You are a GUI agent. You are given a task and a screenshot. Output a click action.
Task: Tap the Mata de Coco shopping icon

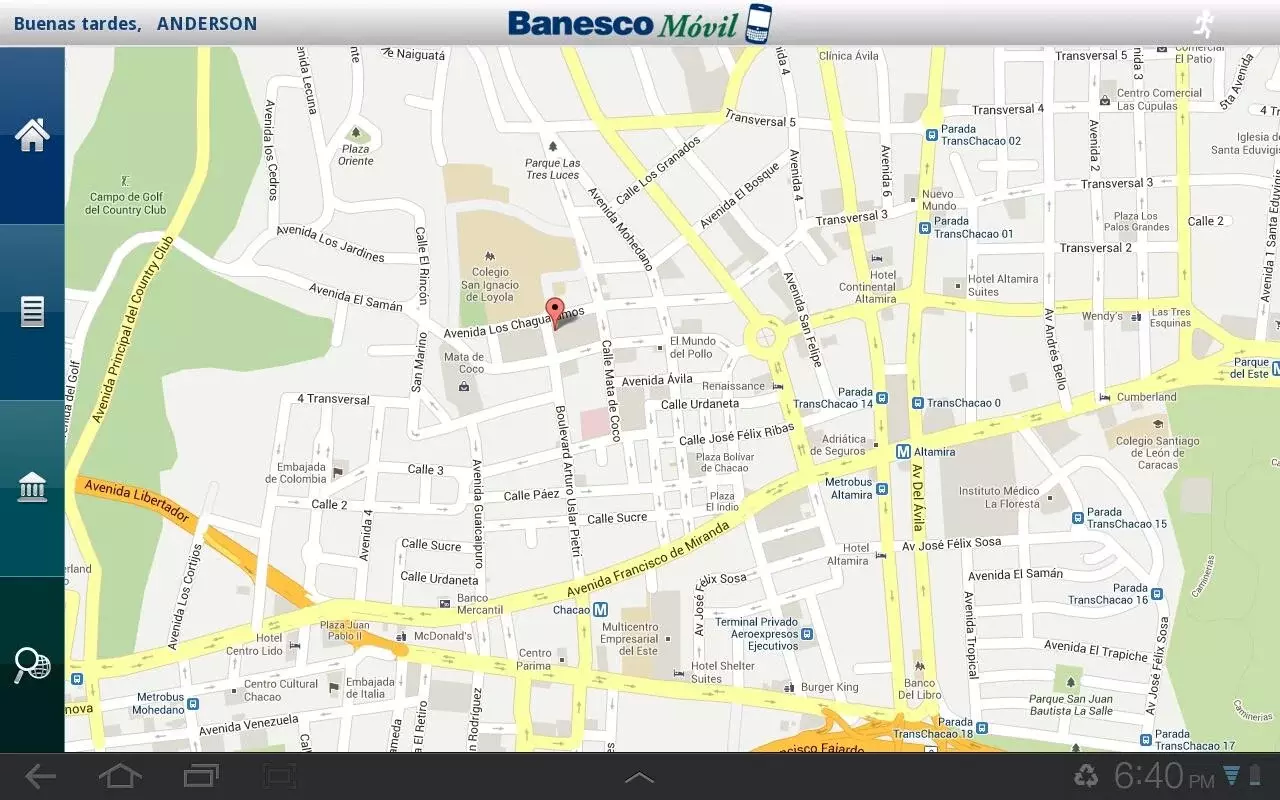click(x=464, y=385)
